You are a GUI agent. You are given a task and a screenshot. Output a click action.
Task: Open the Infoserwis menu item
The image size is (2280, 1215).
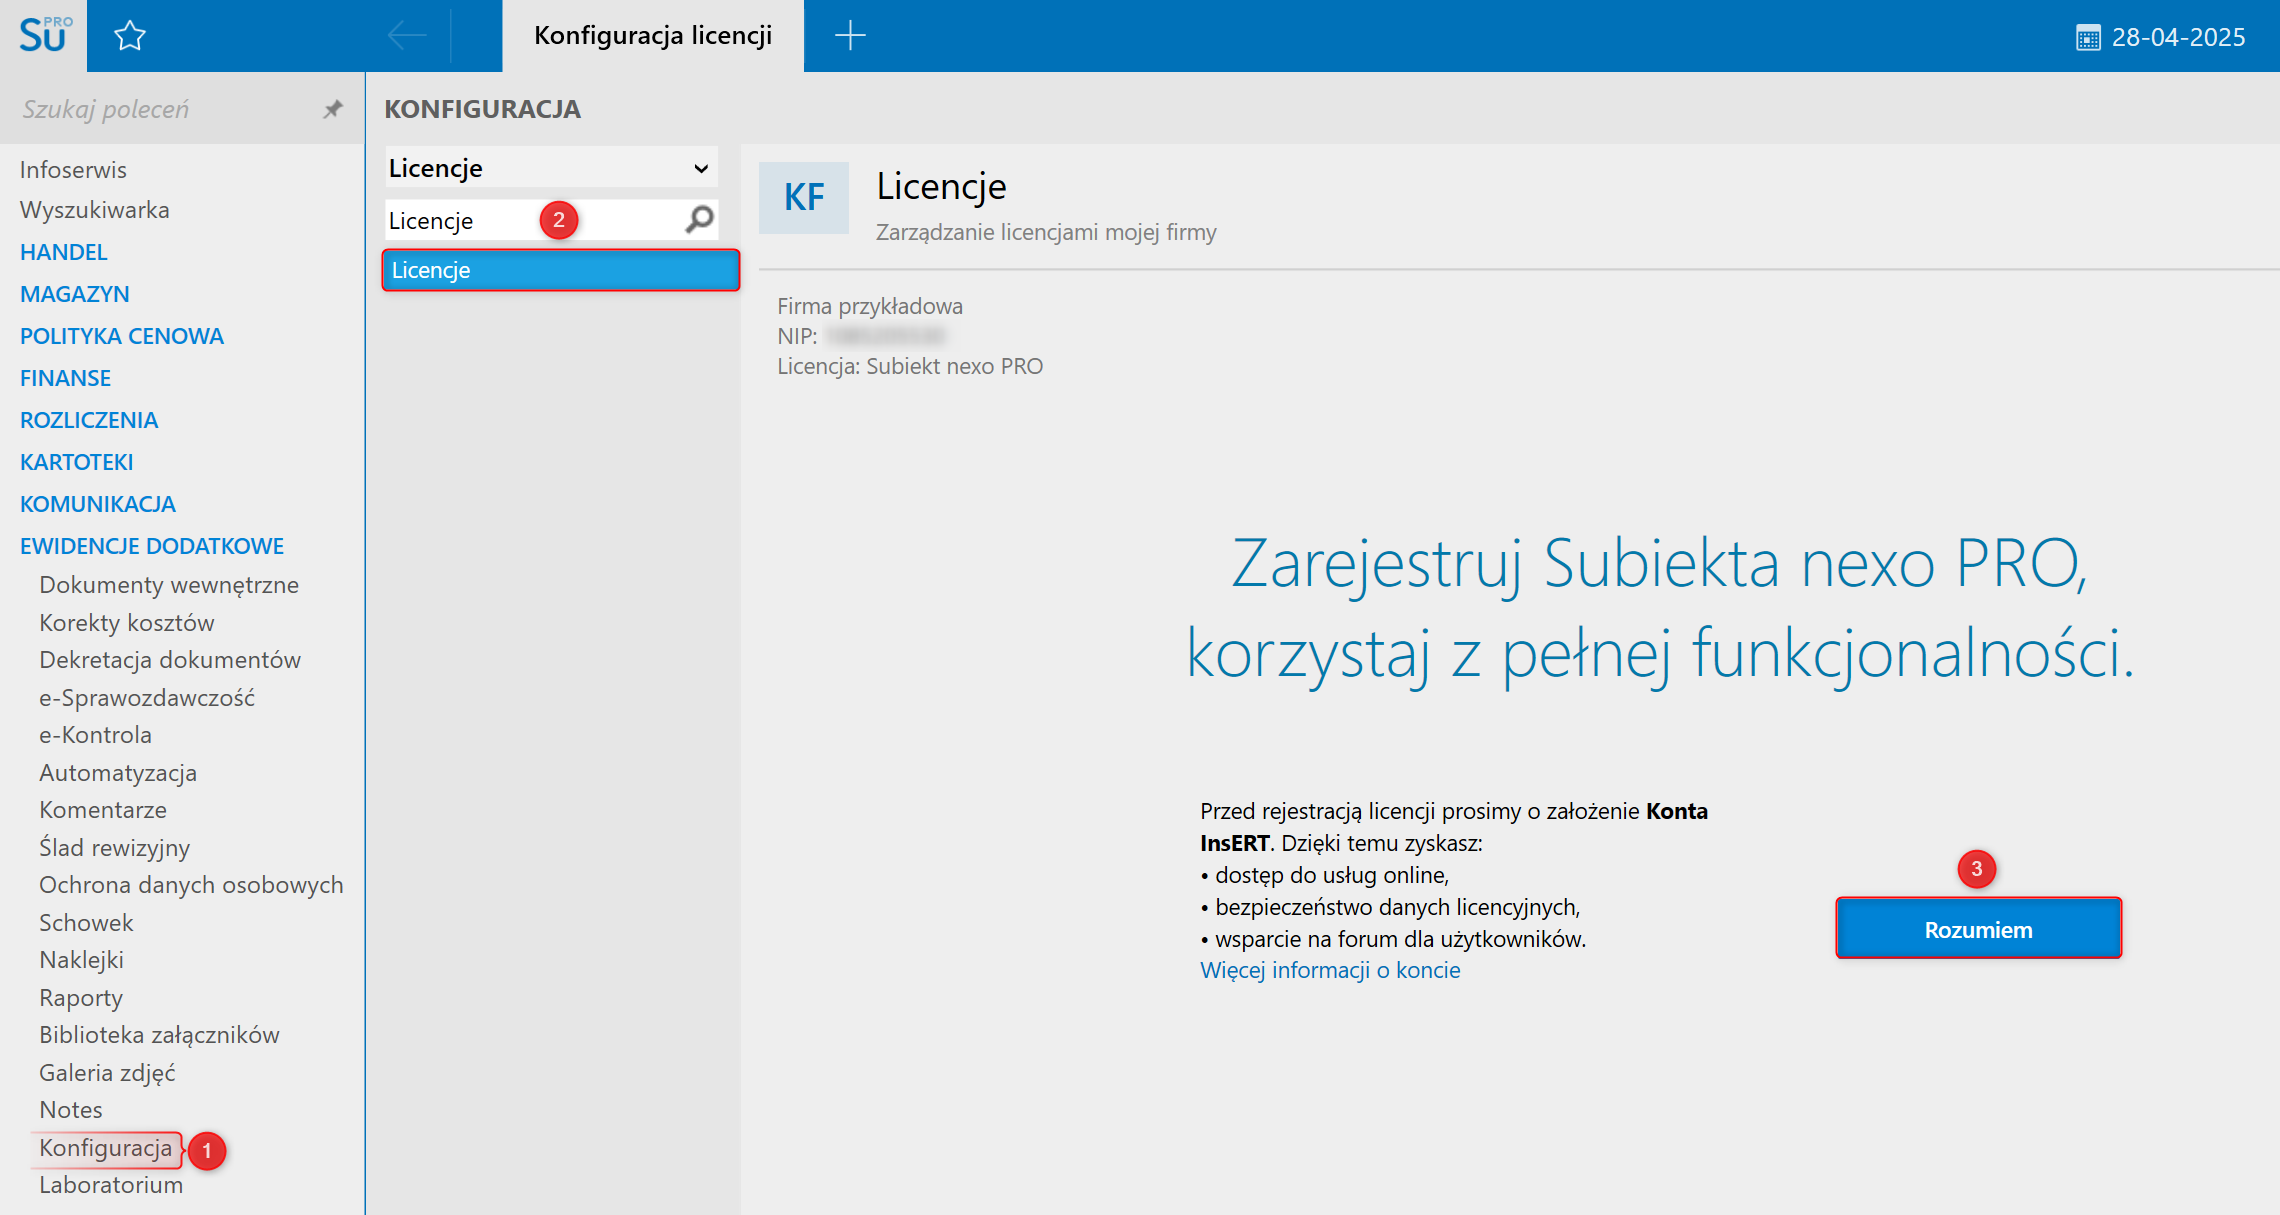pyautogui.click(x=73, y=170)
